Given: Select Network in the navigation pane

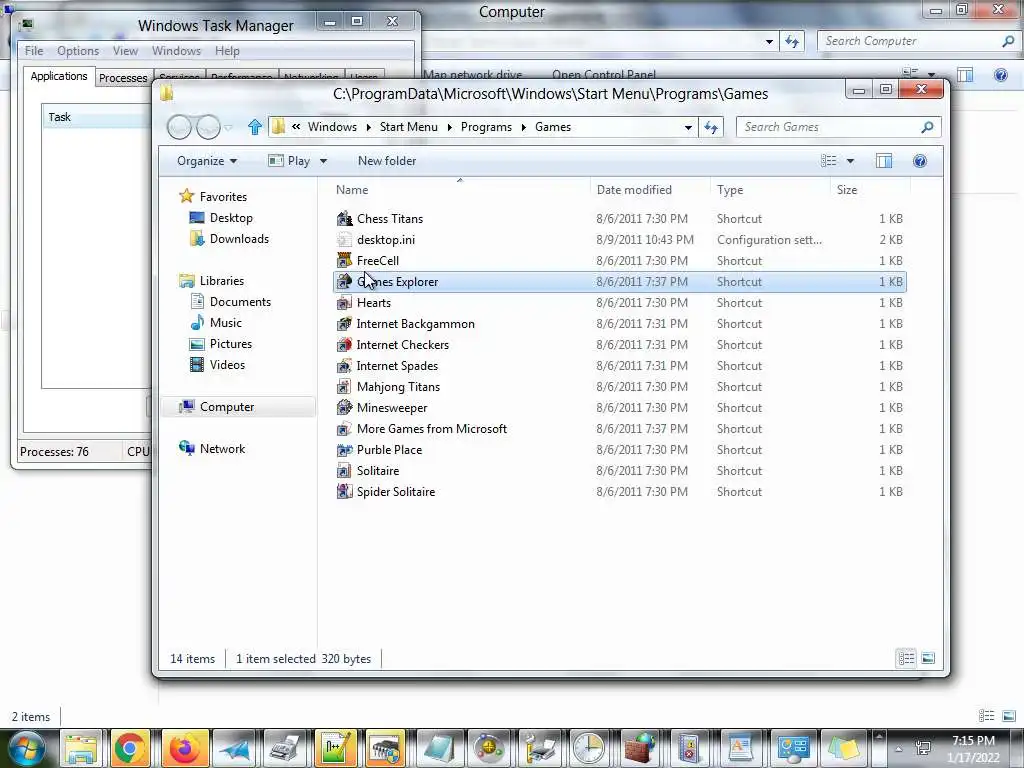Looking at the screenshot, I should point(213,449).
